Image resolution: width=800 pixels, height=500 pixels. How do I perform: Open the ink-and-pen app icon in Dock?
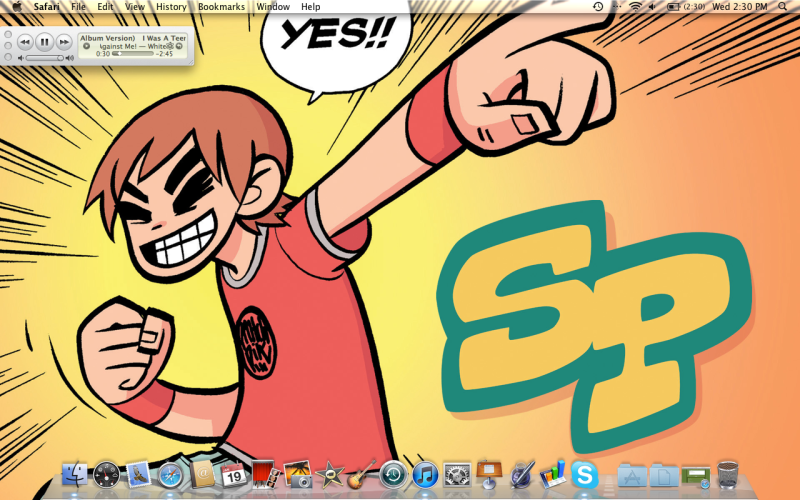[x=521, y=474]
